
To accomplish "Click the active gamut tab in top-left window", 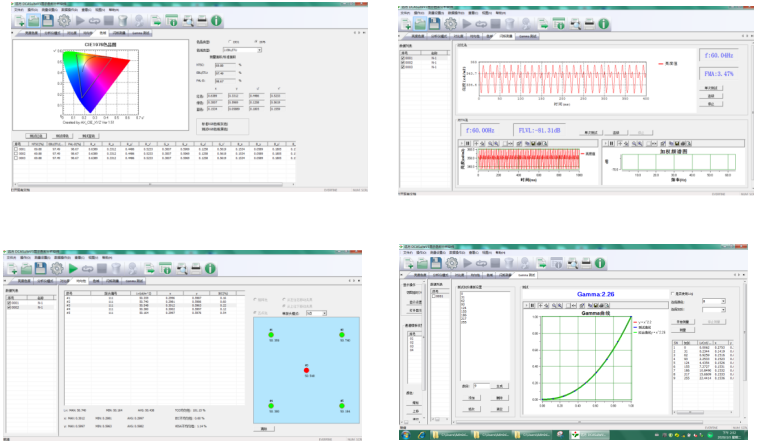I will [103, 33].
